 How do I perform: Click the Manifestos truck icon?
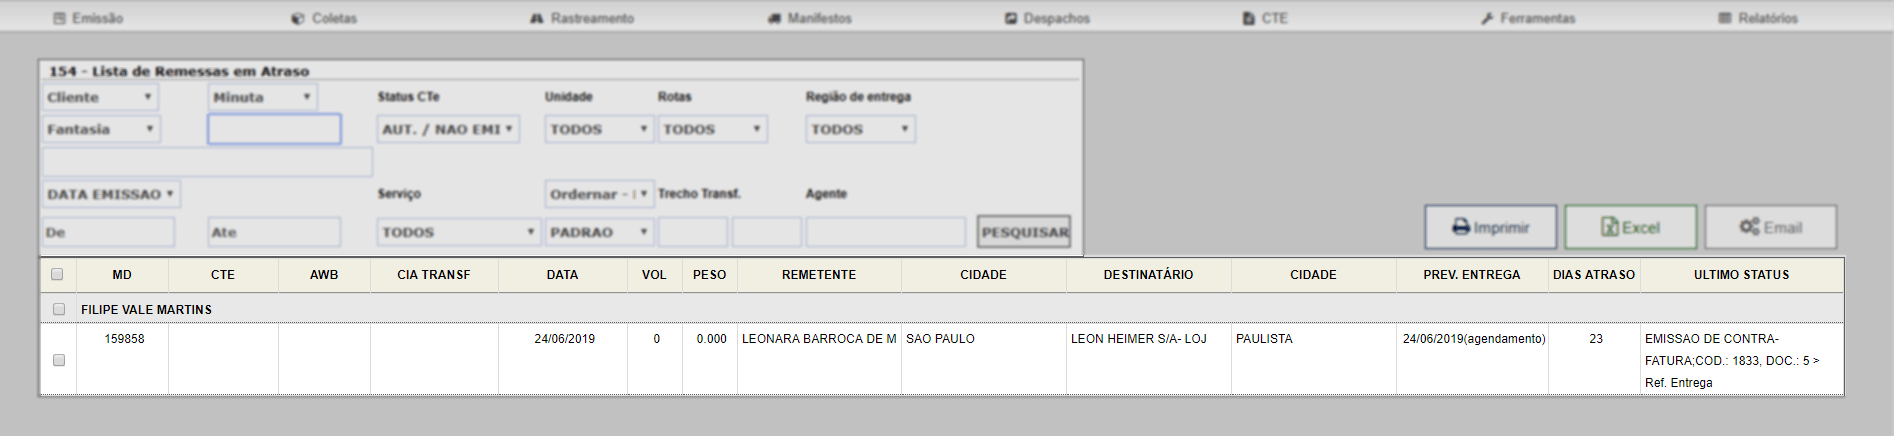coord(774,18)
